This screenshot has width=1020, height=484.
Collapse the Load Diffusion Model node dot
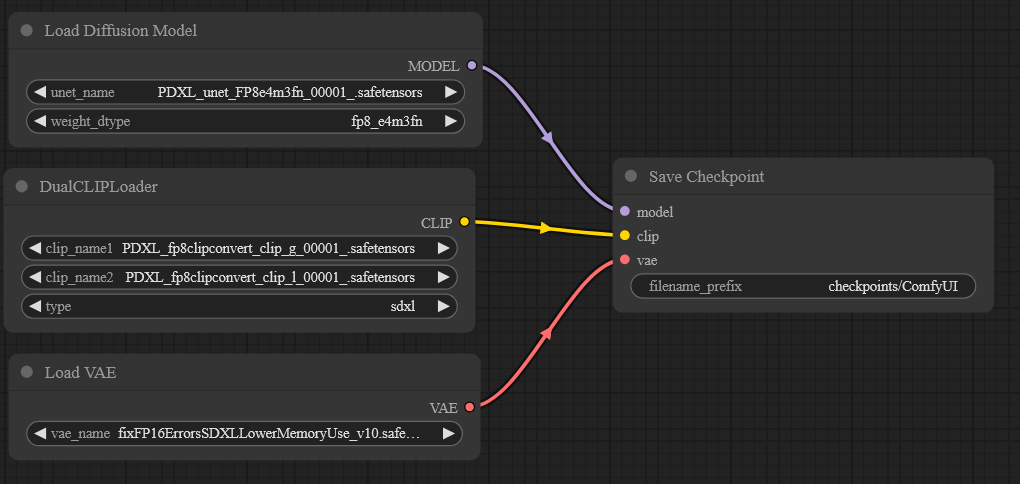(x=27, y=31)
